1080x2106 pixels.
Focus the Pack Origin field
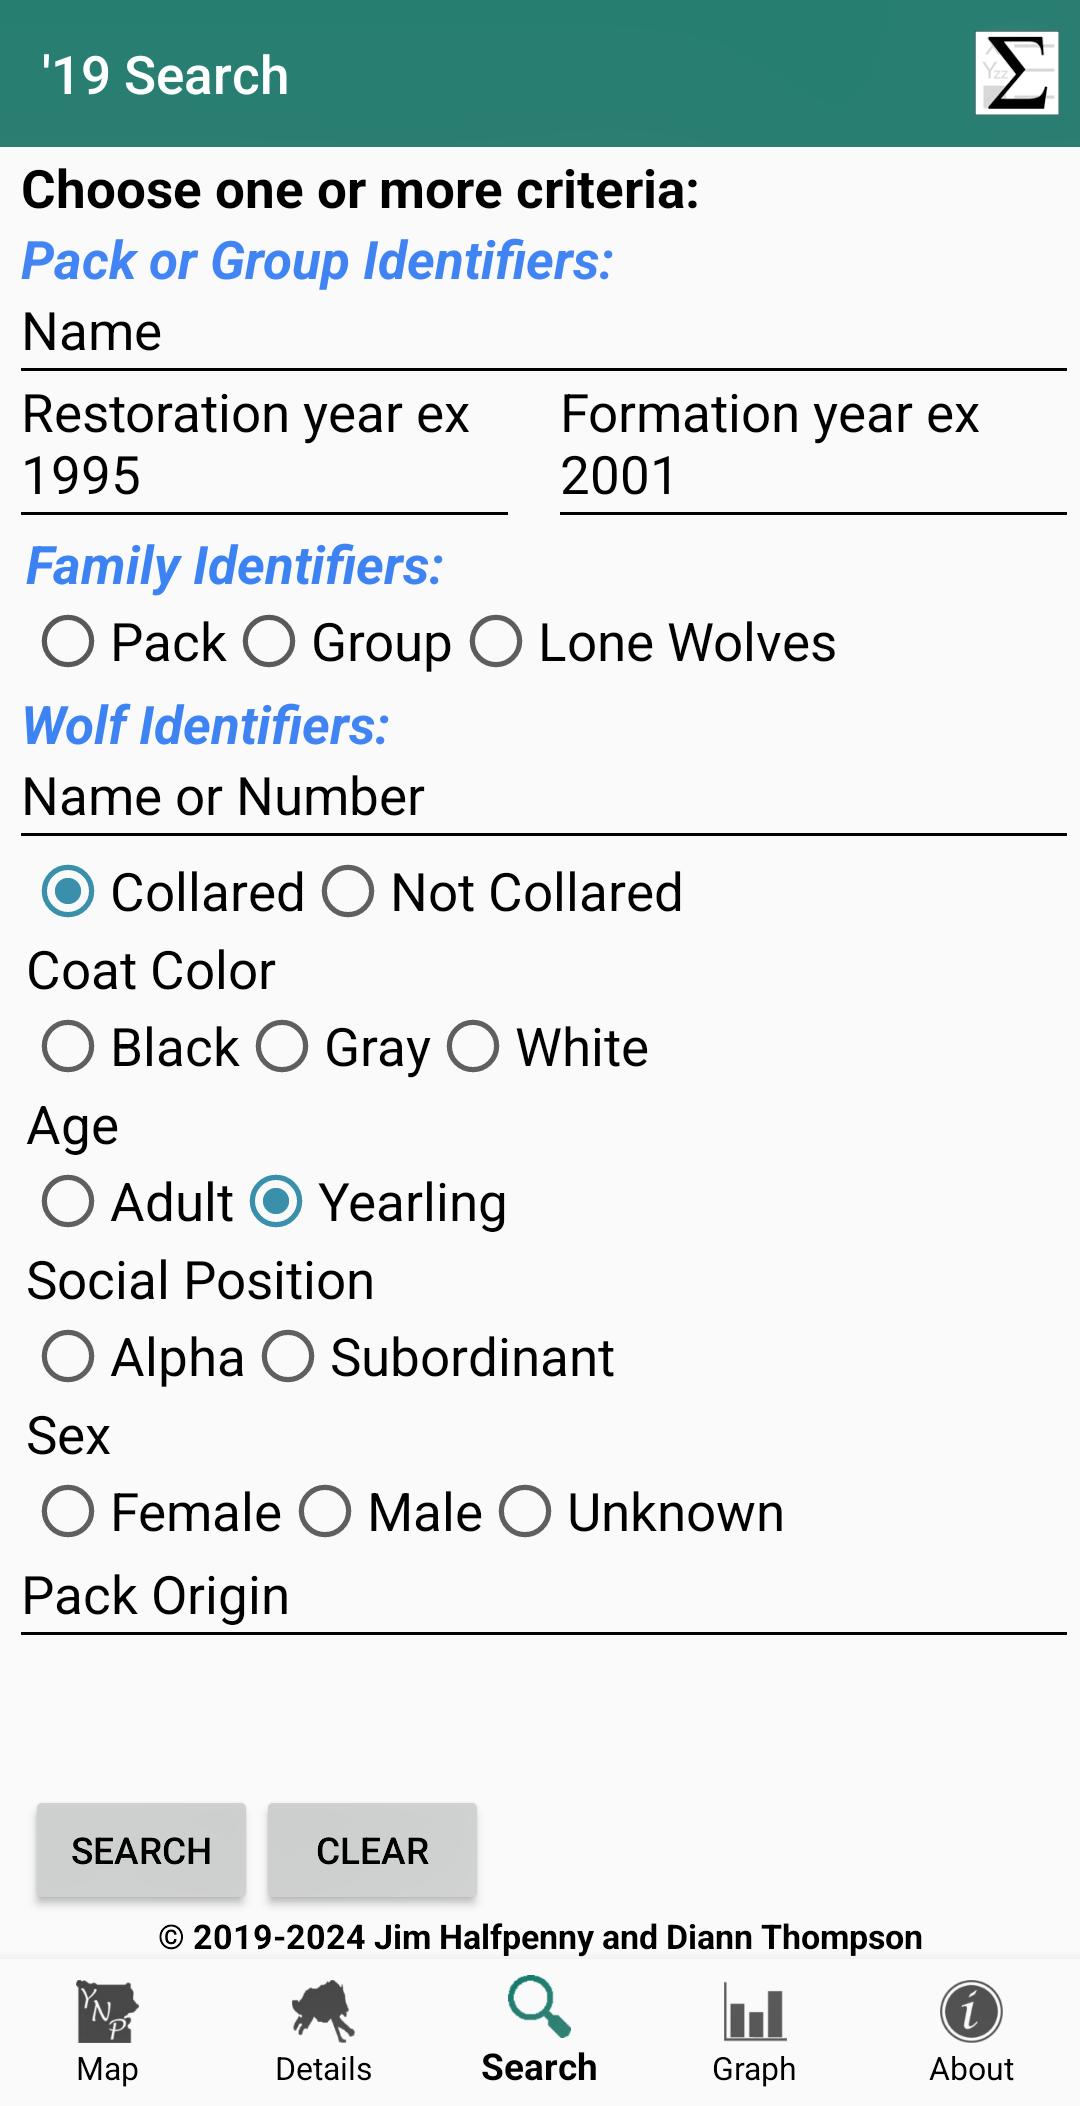(x=544, y=1598)
